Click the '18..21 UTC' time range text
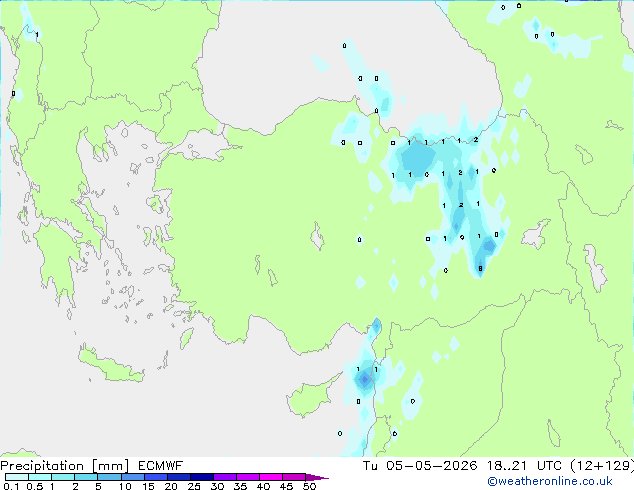 point(524,466)
